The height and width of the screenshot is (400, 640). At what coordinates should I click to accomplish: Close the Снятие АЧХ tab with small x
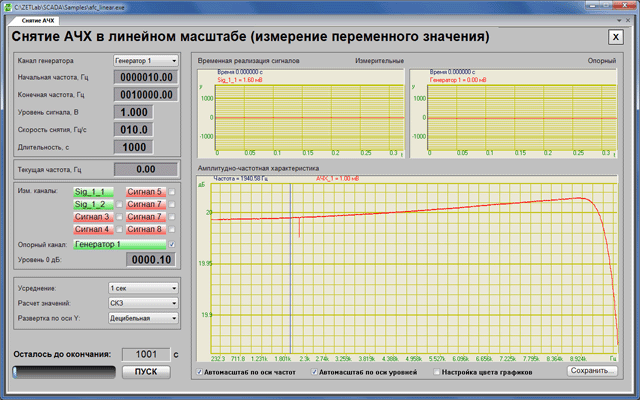pyautogui.click(x=629, y=20)
